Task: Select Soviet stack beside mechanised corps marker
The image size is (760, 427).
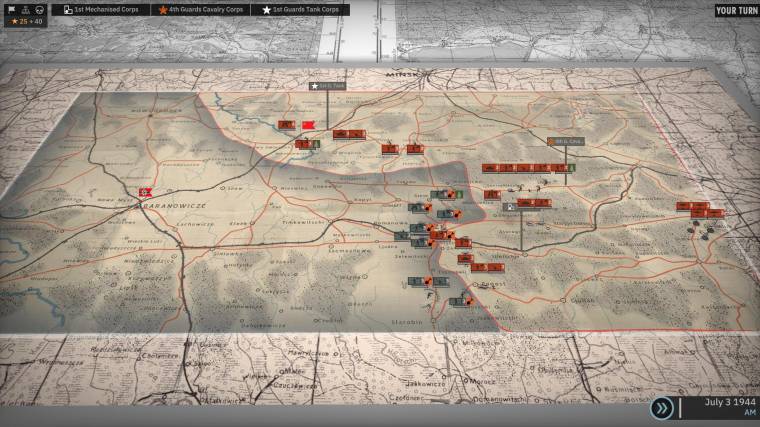Action: click(534, 203)
